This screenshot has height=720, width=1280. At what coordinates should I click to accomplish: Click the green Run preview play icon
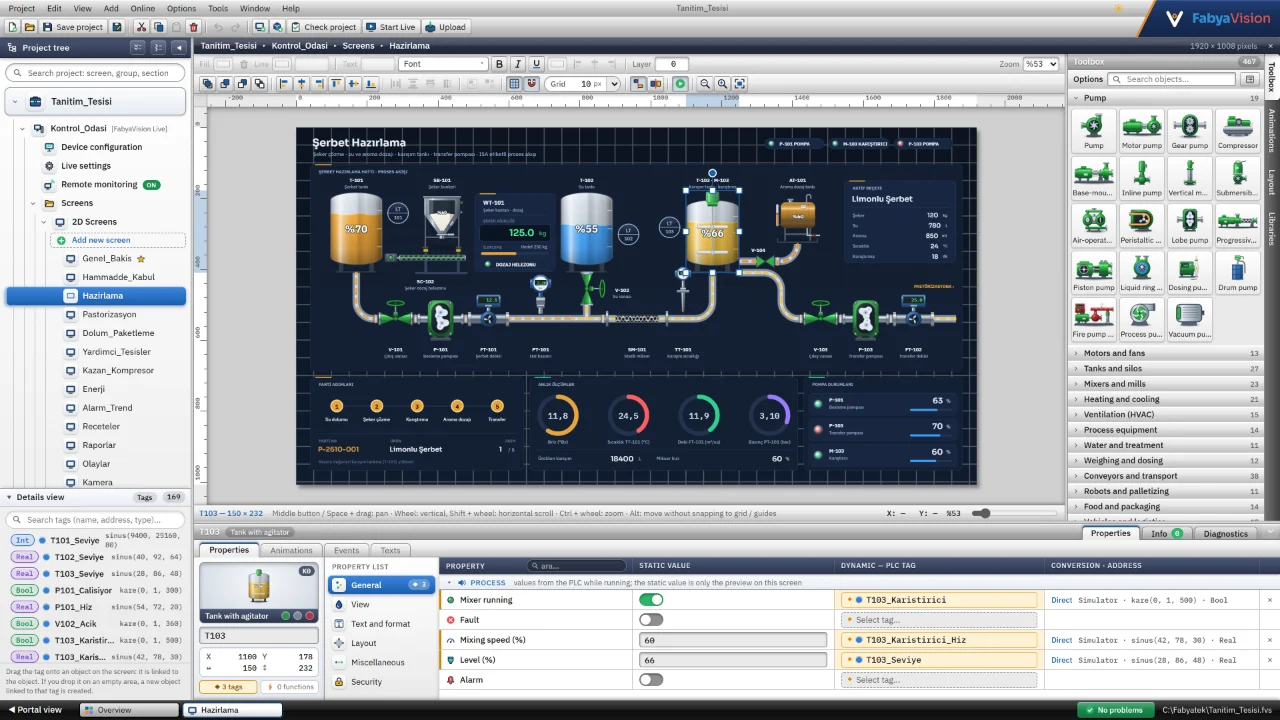point(680,84)
